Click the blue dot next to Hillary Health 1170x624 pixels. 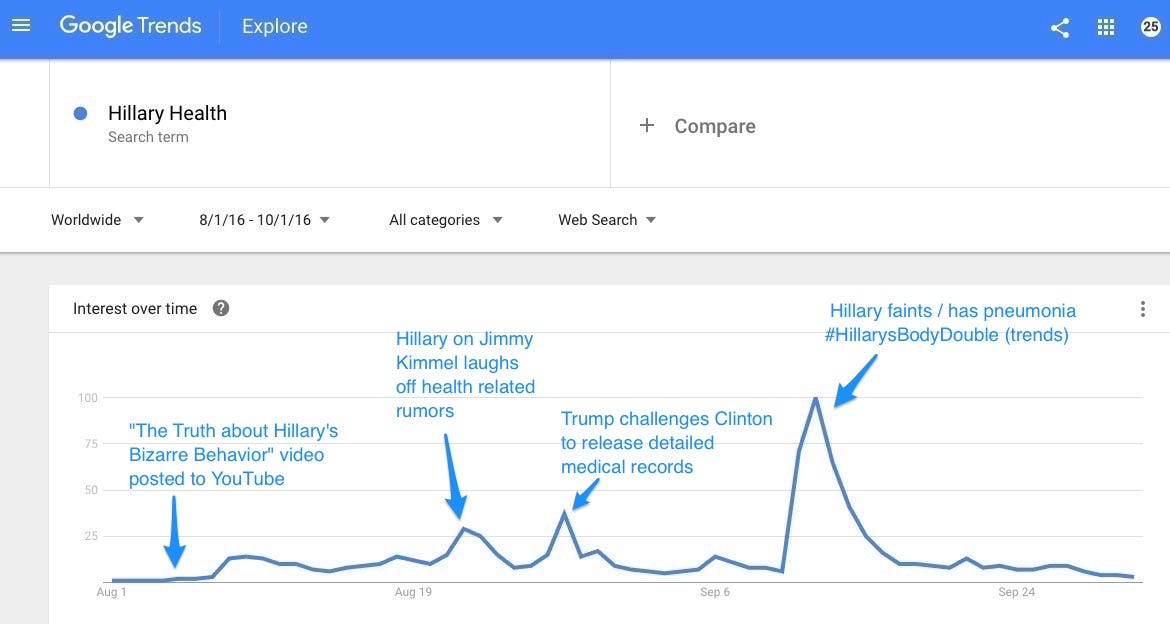80,113
